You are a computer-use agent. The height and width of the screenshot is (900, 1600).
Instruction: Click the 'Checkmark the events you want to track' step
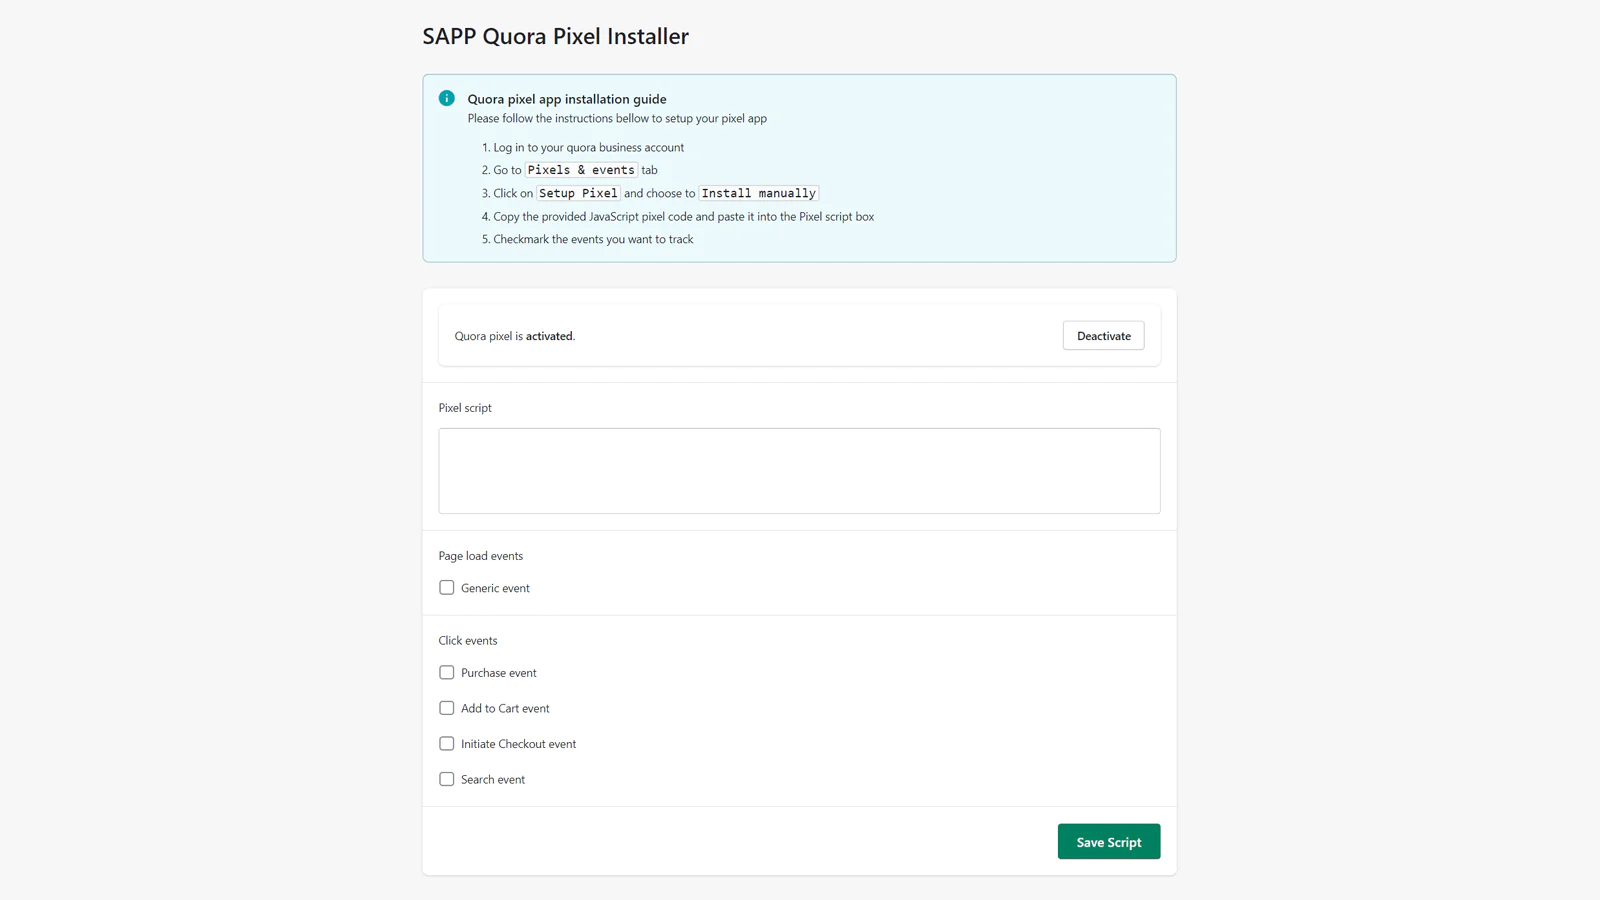point(593,239)
